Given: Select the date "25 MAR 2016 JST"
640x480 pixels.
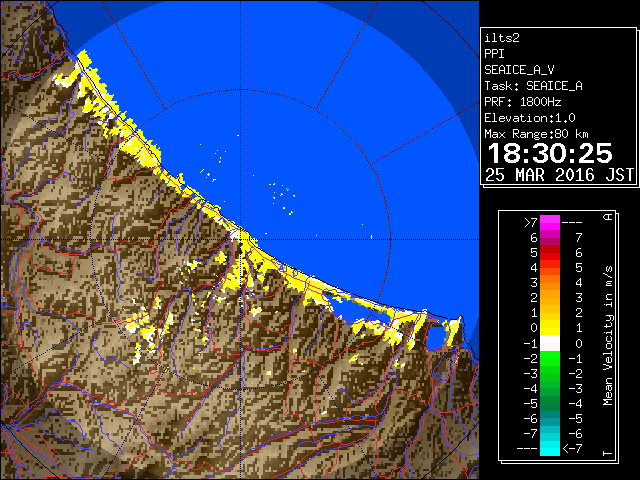Looking at the screenshot, I should 559,175.
